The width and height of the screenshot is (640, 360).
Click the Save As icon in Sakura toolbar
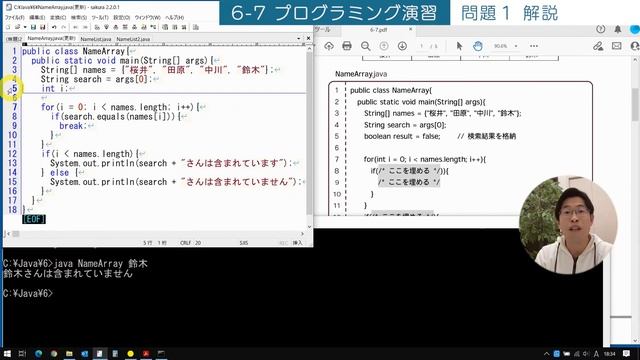(42, 27)
